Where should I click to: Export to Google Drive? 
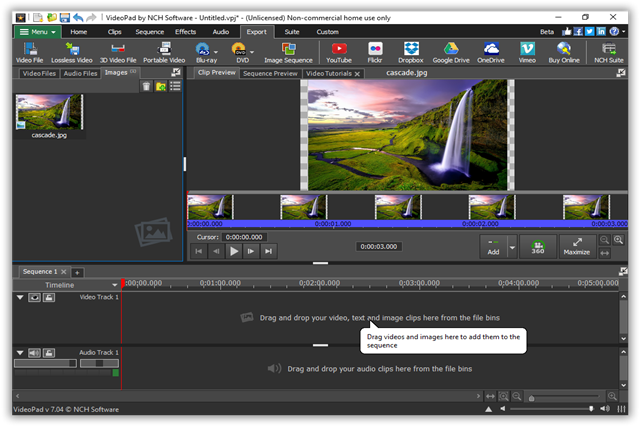tap(451, 53)
